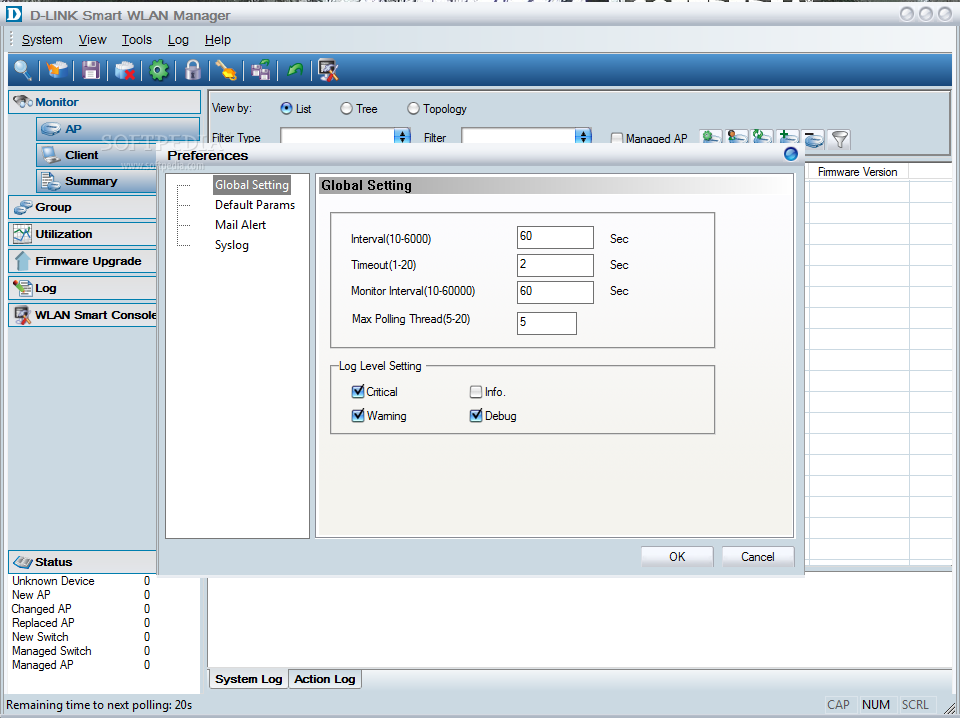Select Default Params in Preferences tree
The height and width of the screenshot is (718, 960).
pyautogui.click(x=255, y=205)
